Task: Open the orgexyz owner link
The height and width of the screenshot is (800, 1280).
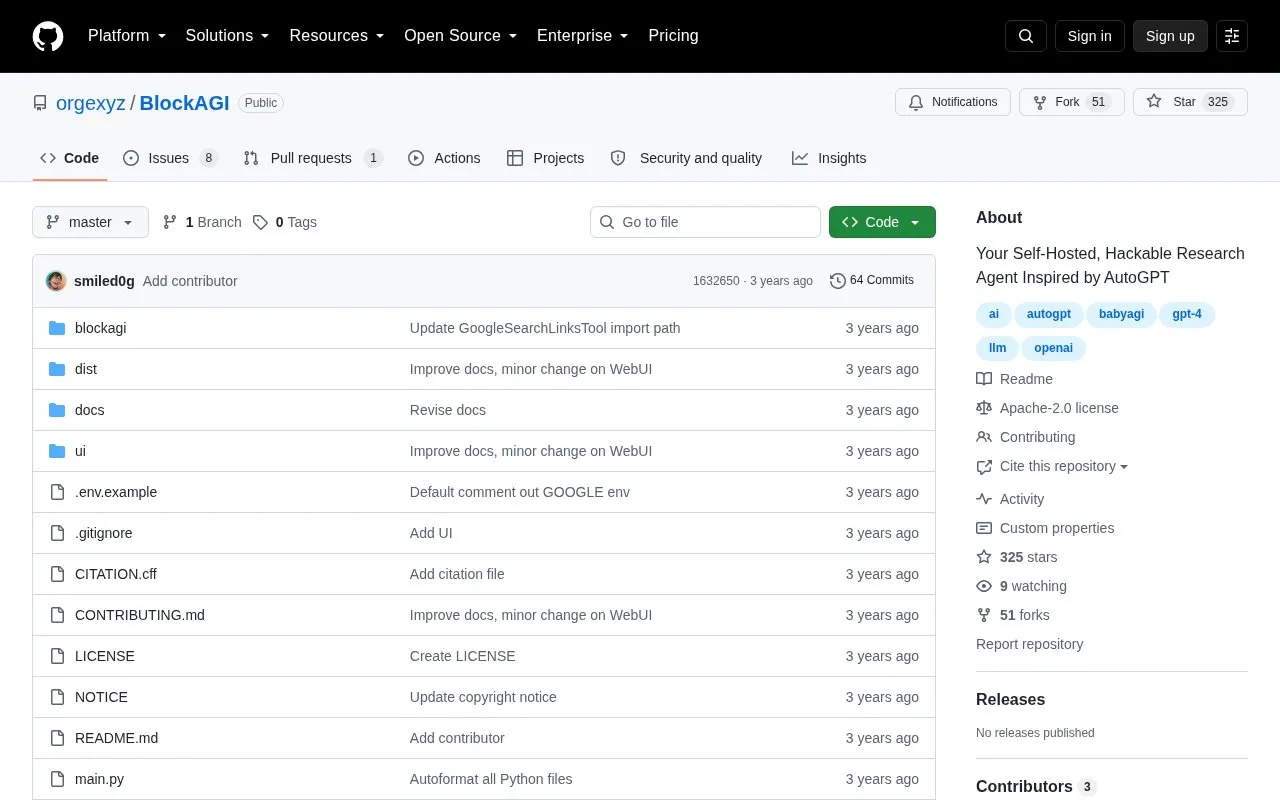Action: (91, 103)
